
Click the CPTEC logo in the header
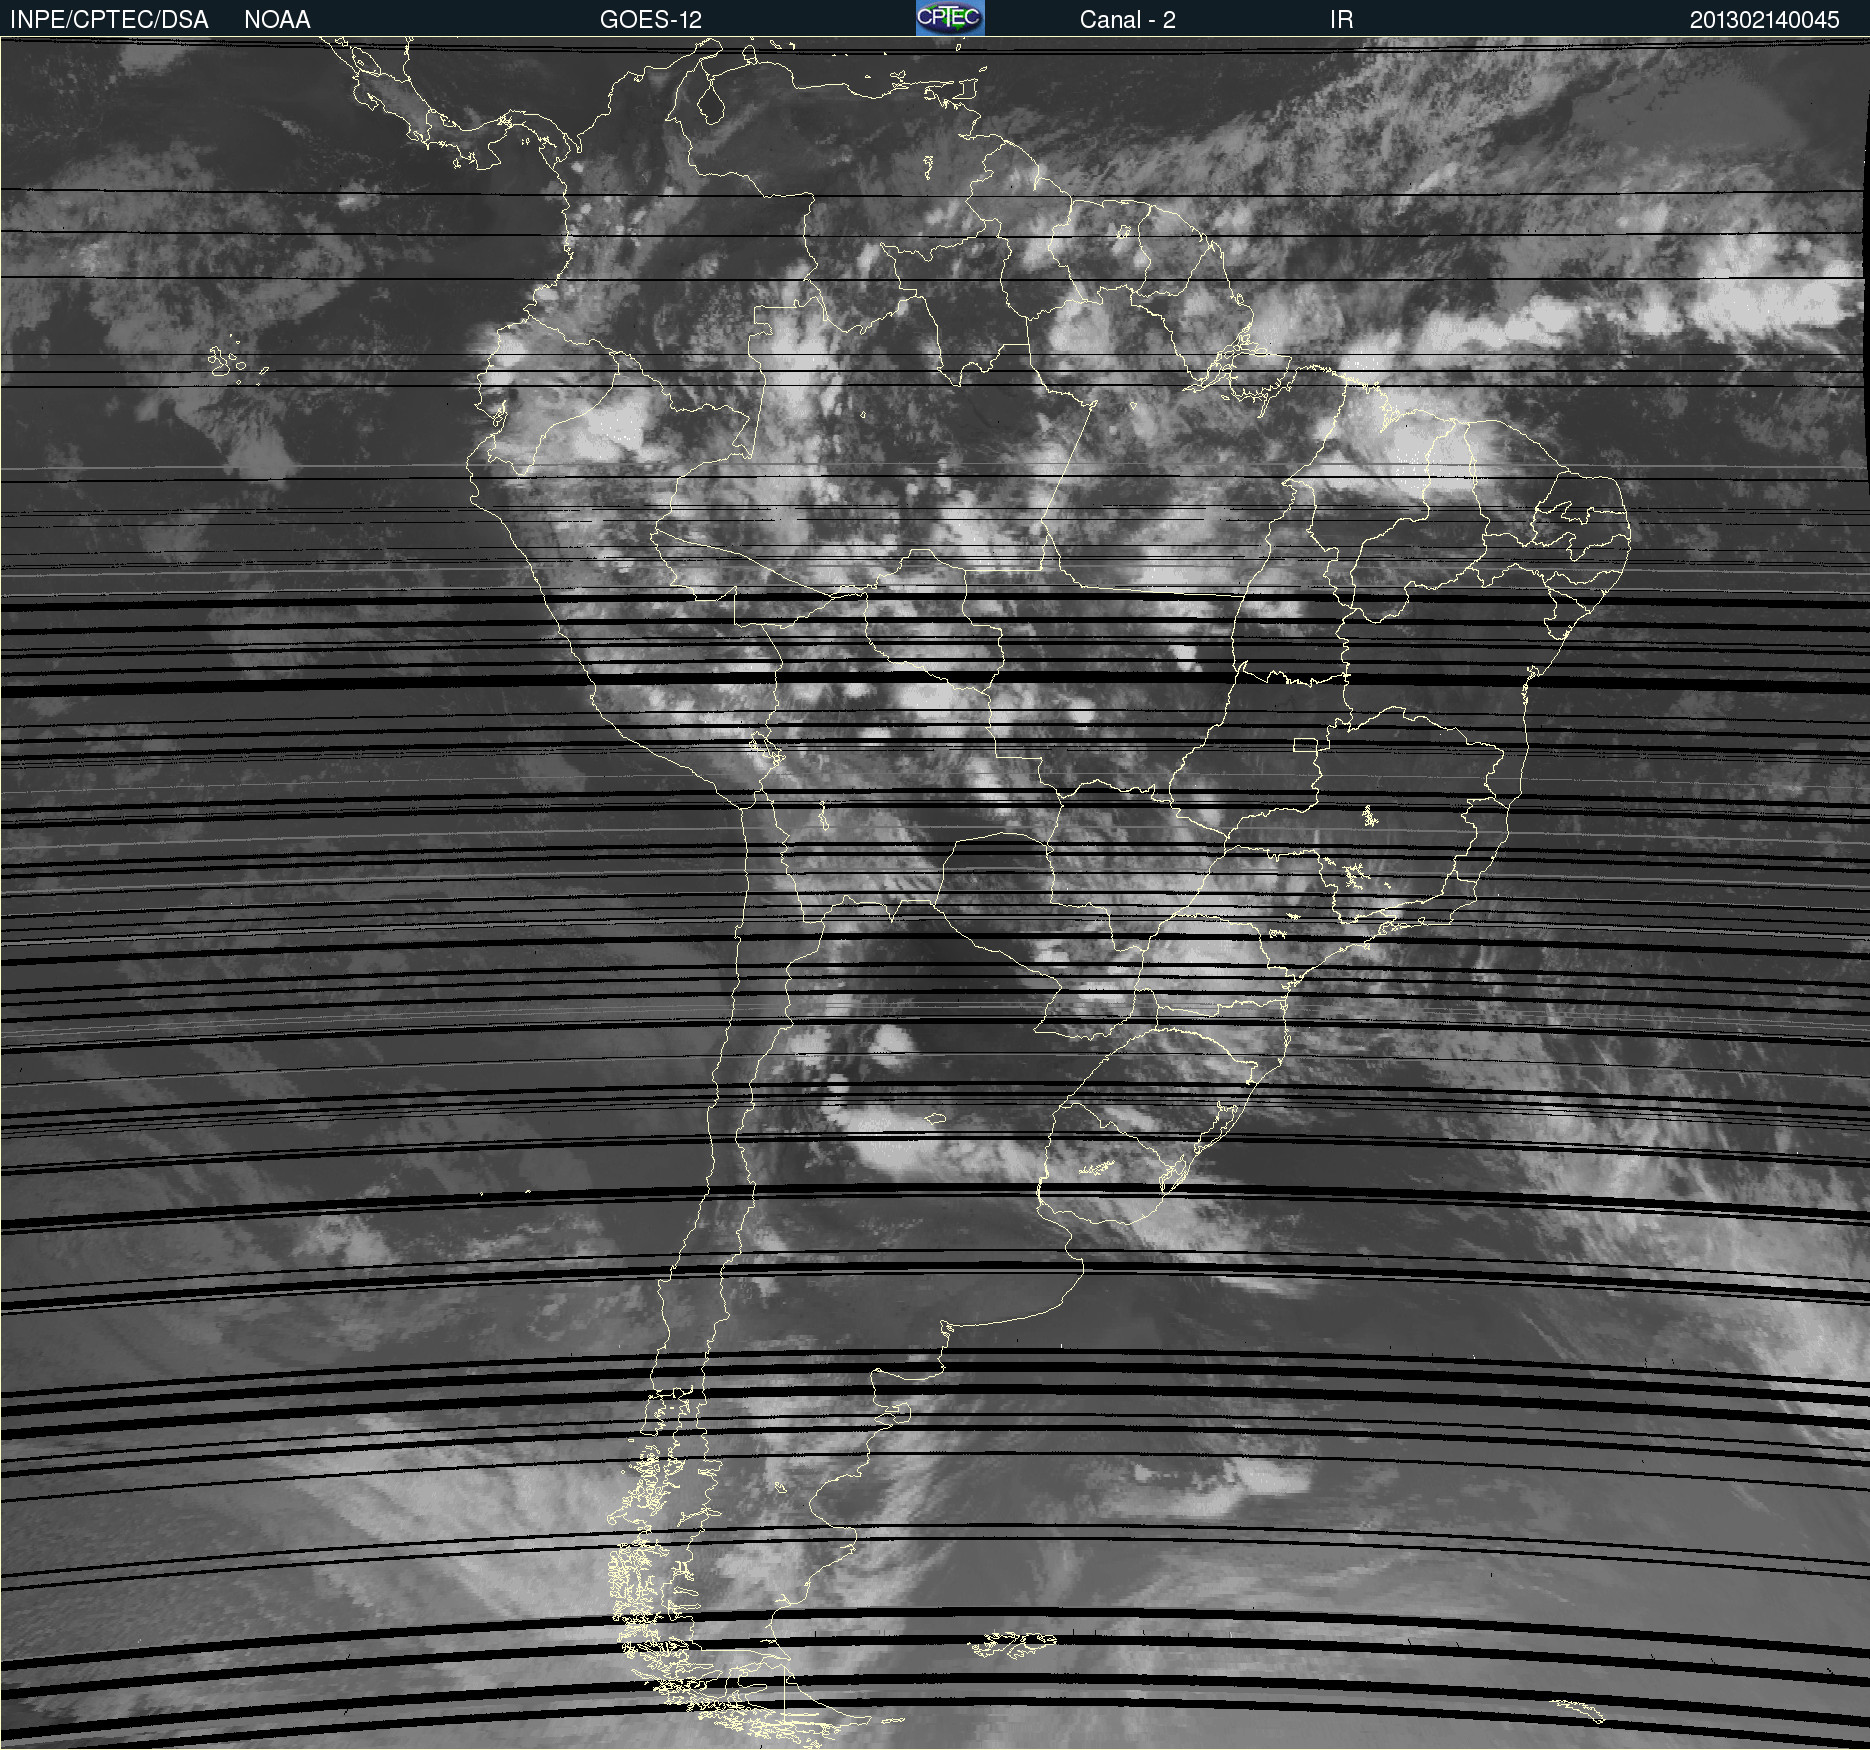(x=950, y=18)
